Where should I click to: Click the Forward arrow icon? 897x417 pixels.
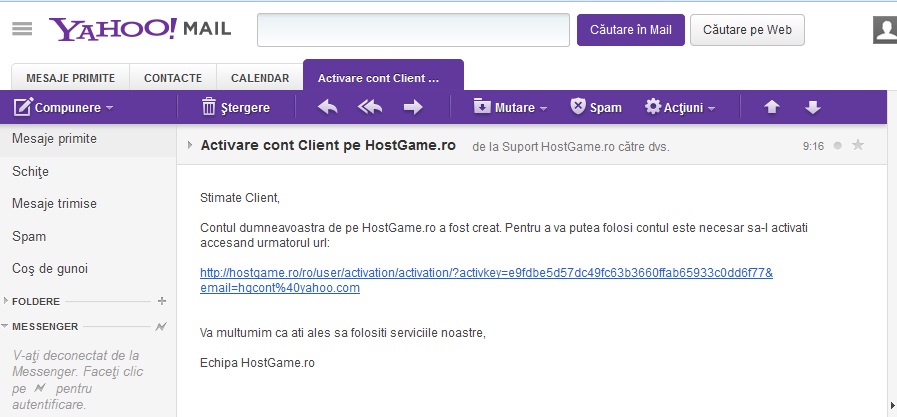(412, 107)
